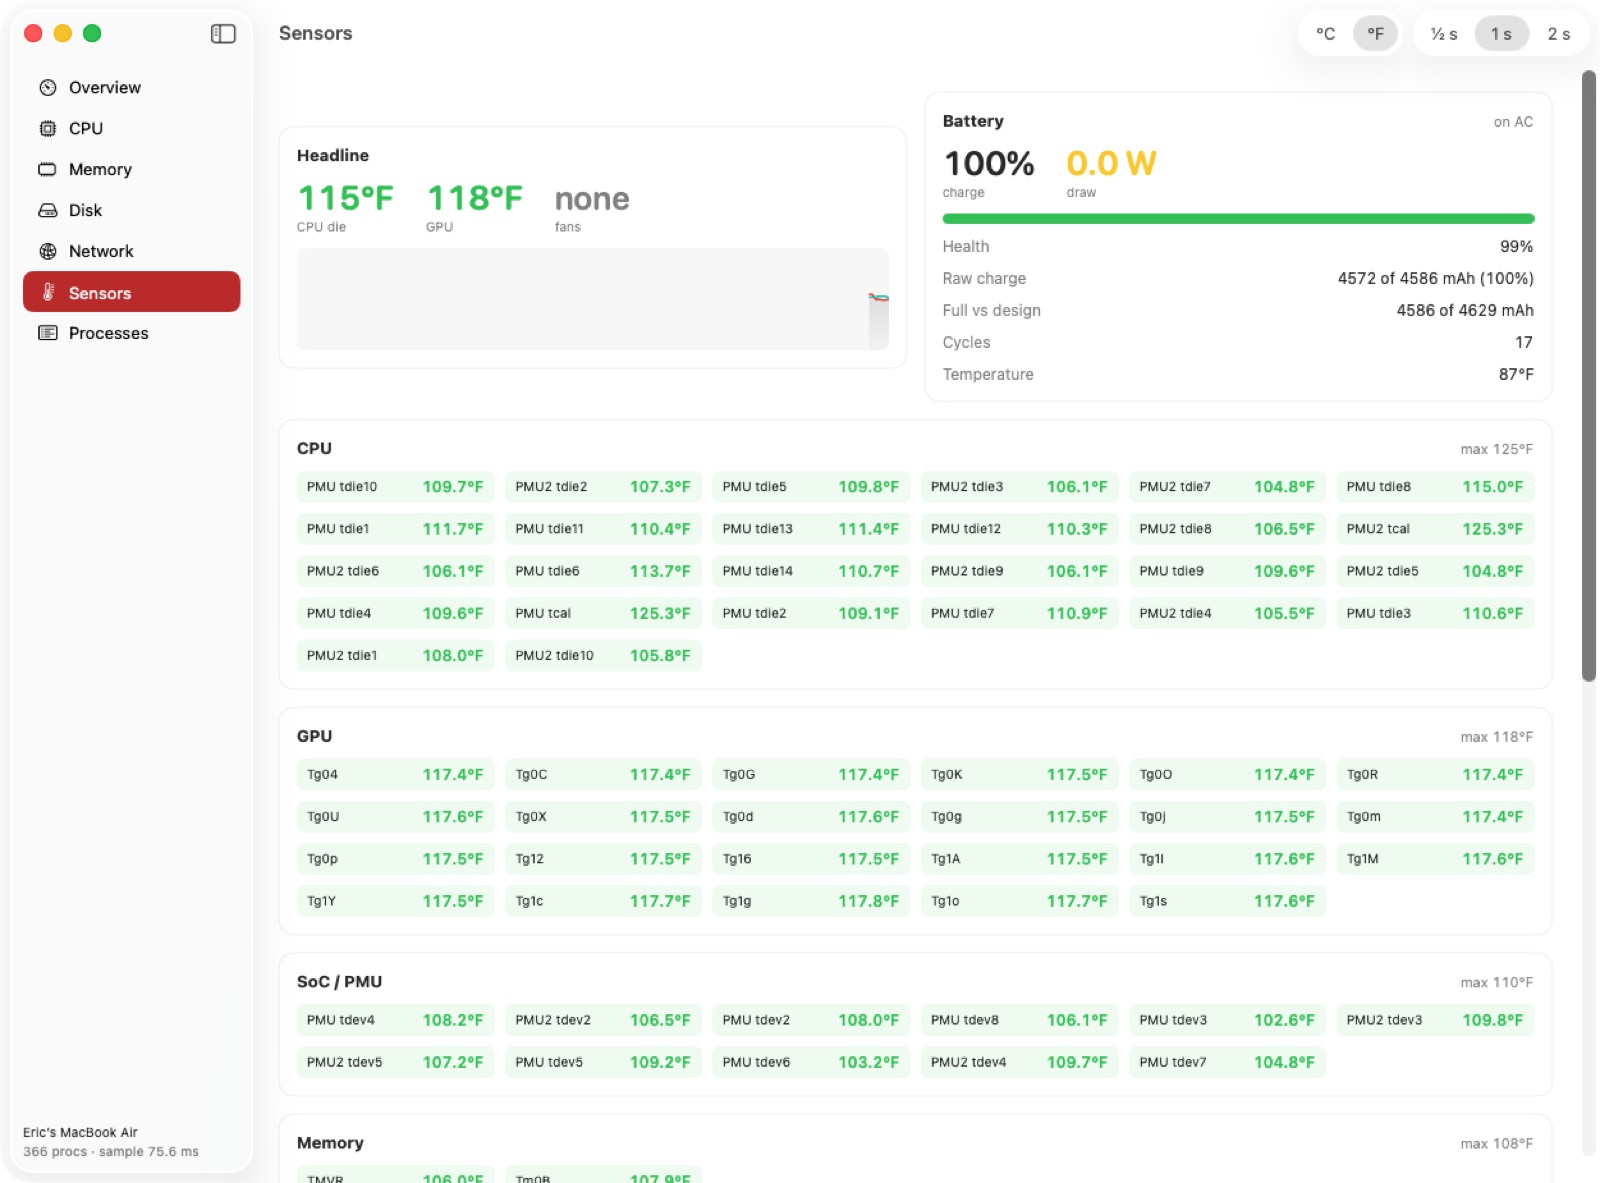
Task: Click the PMU tdie10 sensor cell
Action: point(395,487)
